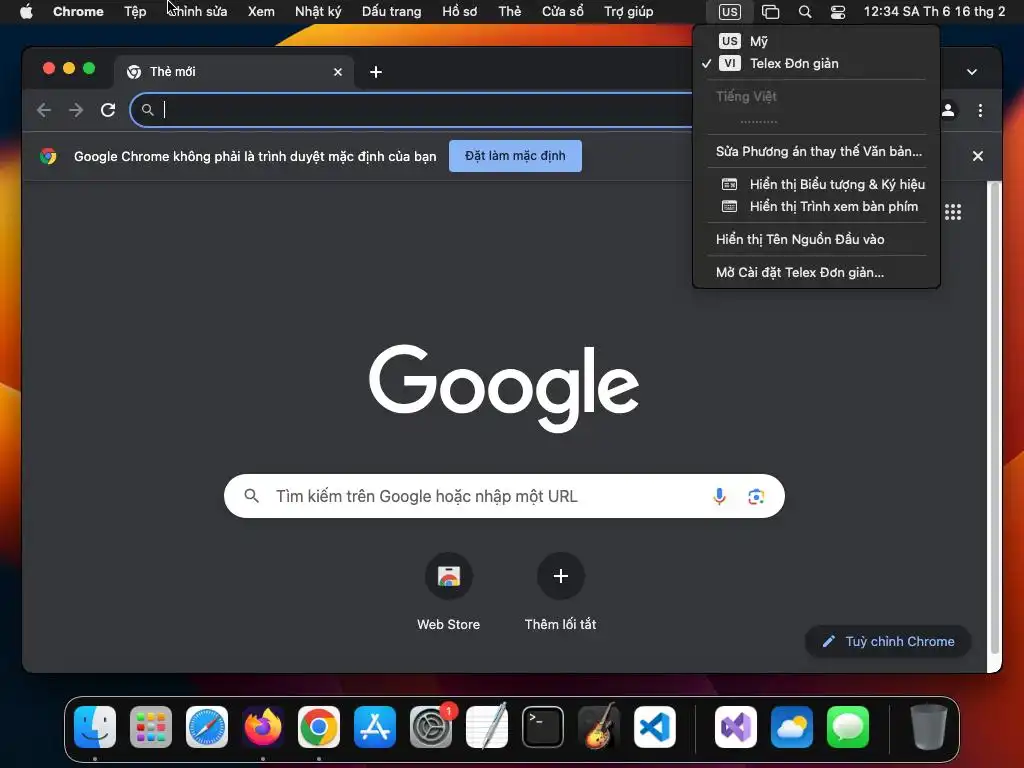Open Chrome's three-dot menu
This screenshot has height=768, width=1024.
[x=980, y=110]
